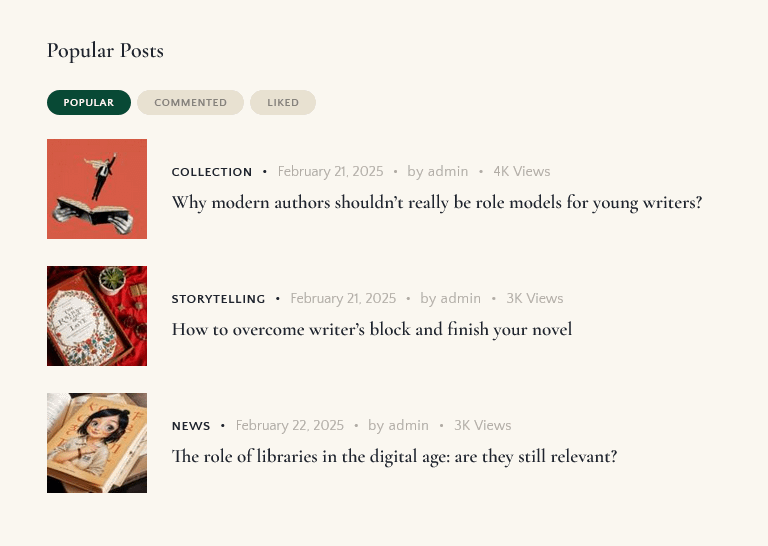This screenshot has height=546, width=768.
Task: Click the February 22, 2025 date
Action: point(289,425)
